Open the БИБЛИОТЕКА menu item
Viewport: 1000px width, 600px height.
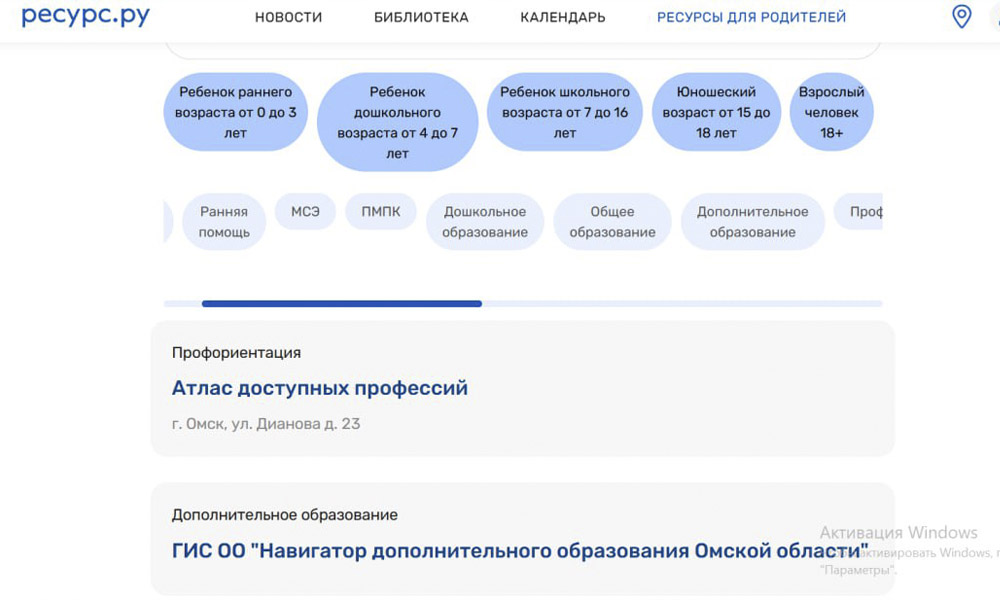click(x=421, y=16)
